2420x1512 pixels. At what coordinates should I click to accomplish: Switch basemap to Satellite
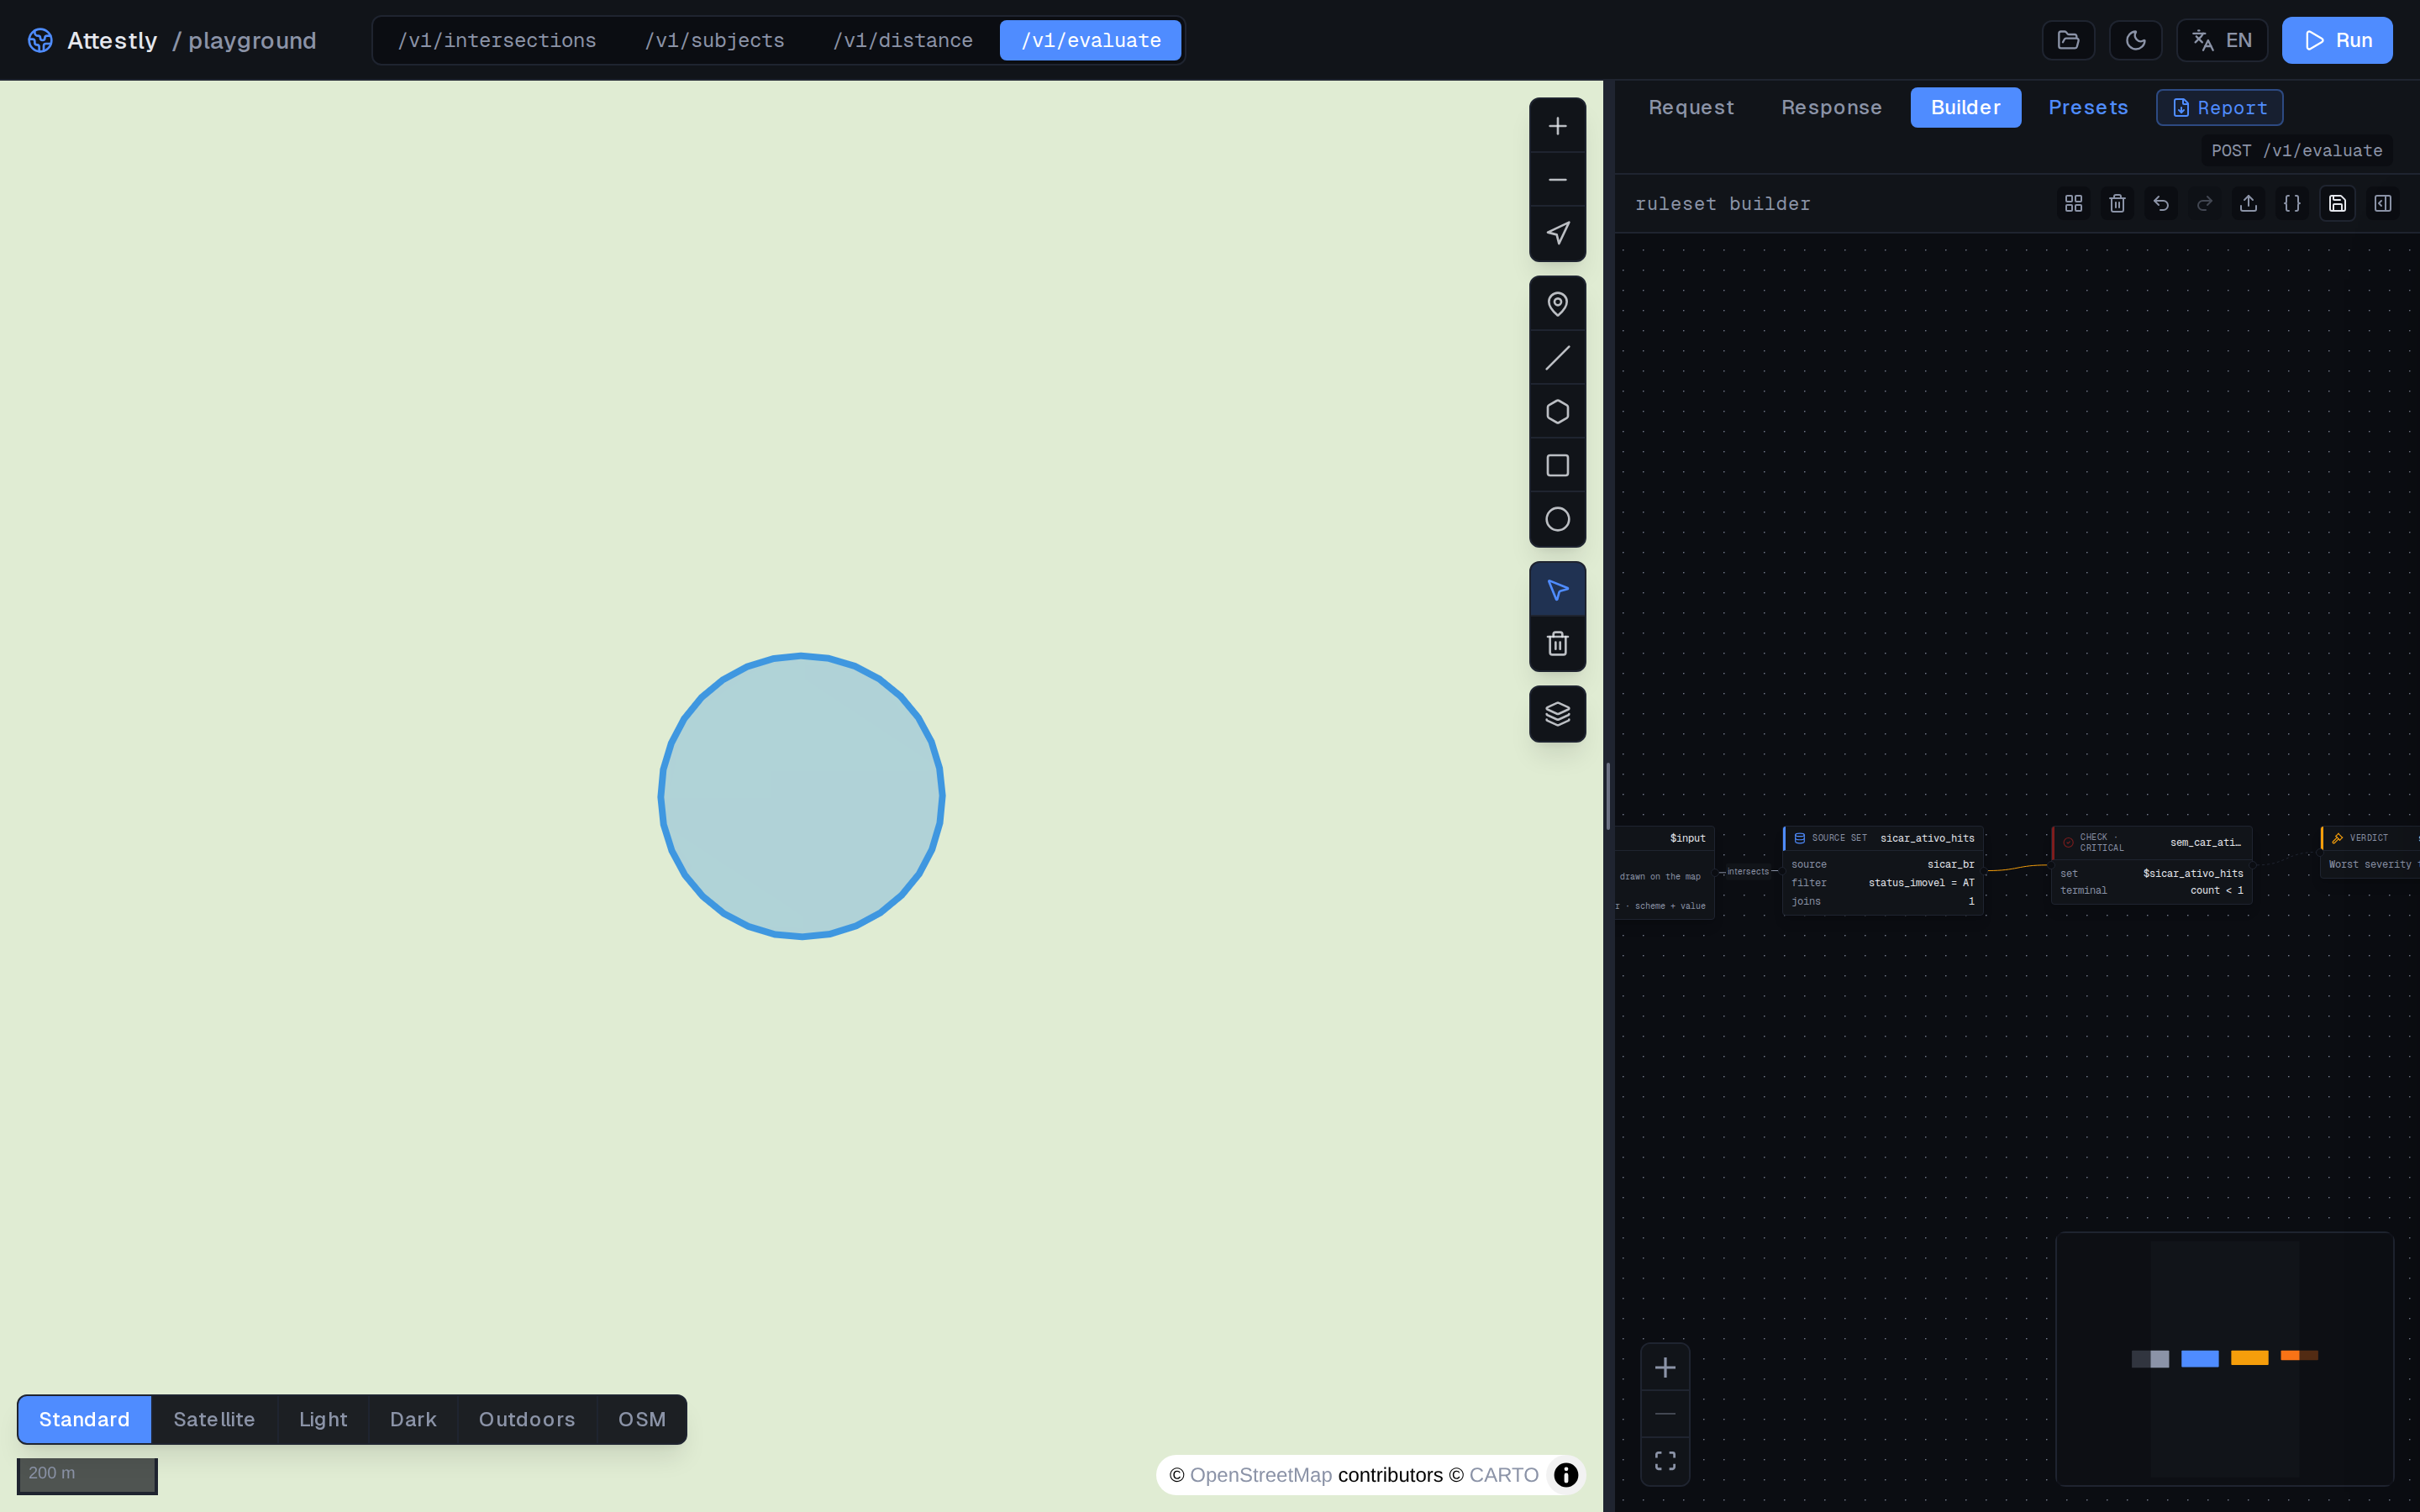(214, 1419)
